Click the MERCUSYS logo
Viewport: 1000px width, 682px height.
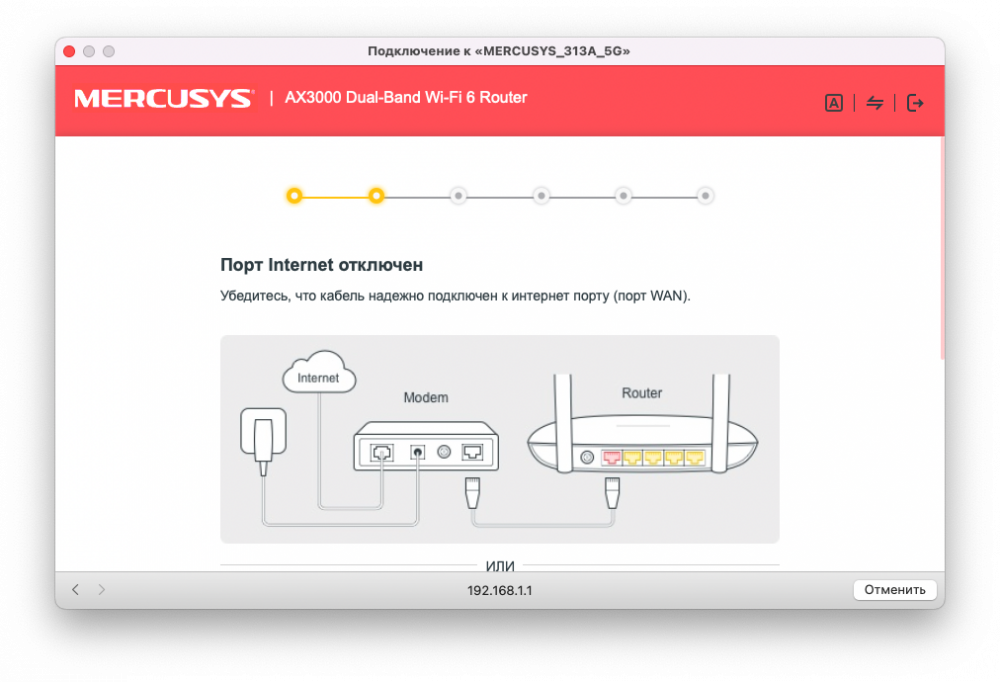[x=163, y=99]
